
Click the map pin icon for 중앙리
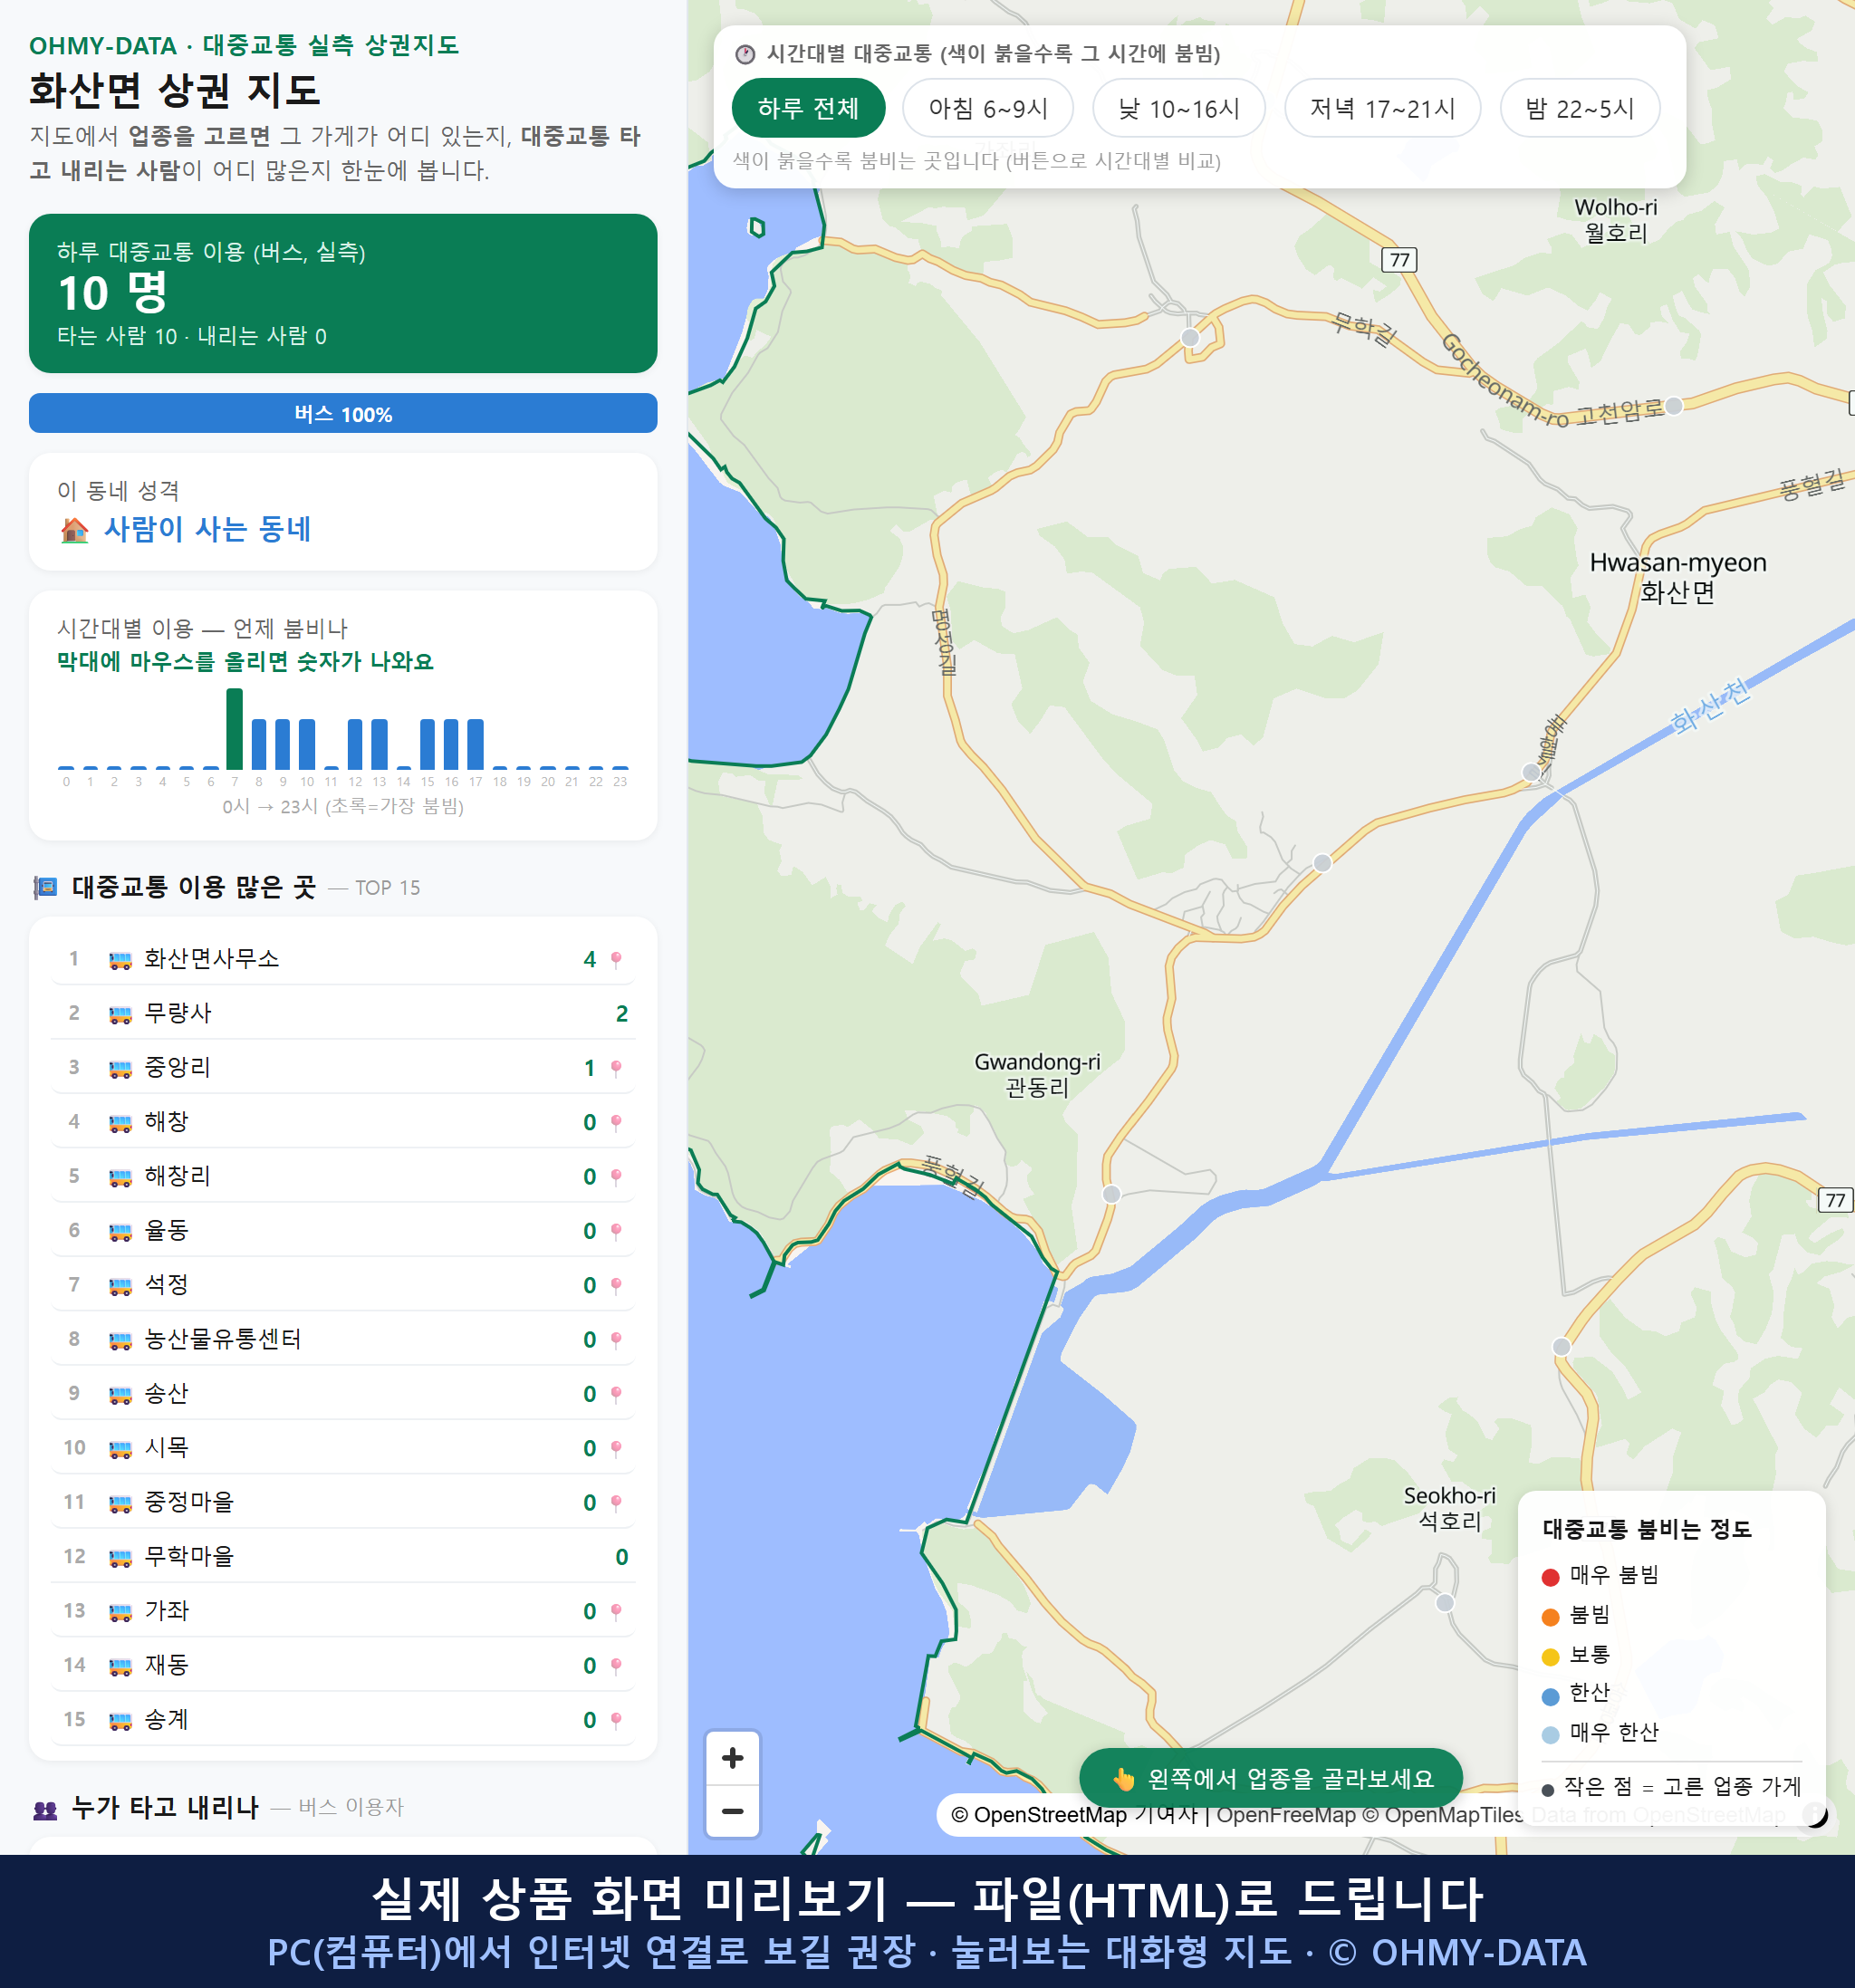pyautogui.click(x=616, y=1069)
